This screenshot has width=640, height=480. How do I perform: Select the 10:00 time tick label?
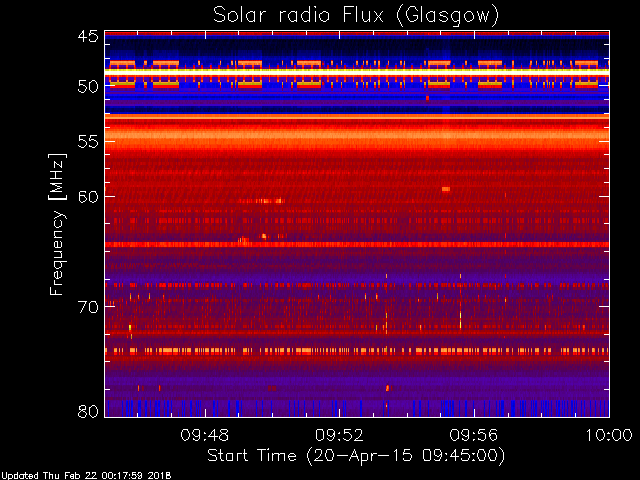point(609,435)
